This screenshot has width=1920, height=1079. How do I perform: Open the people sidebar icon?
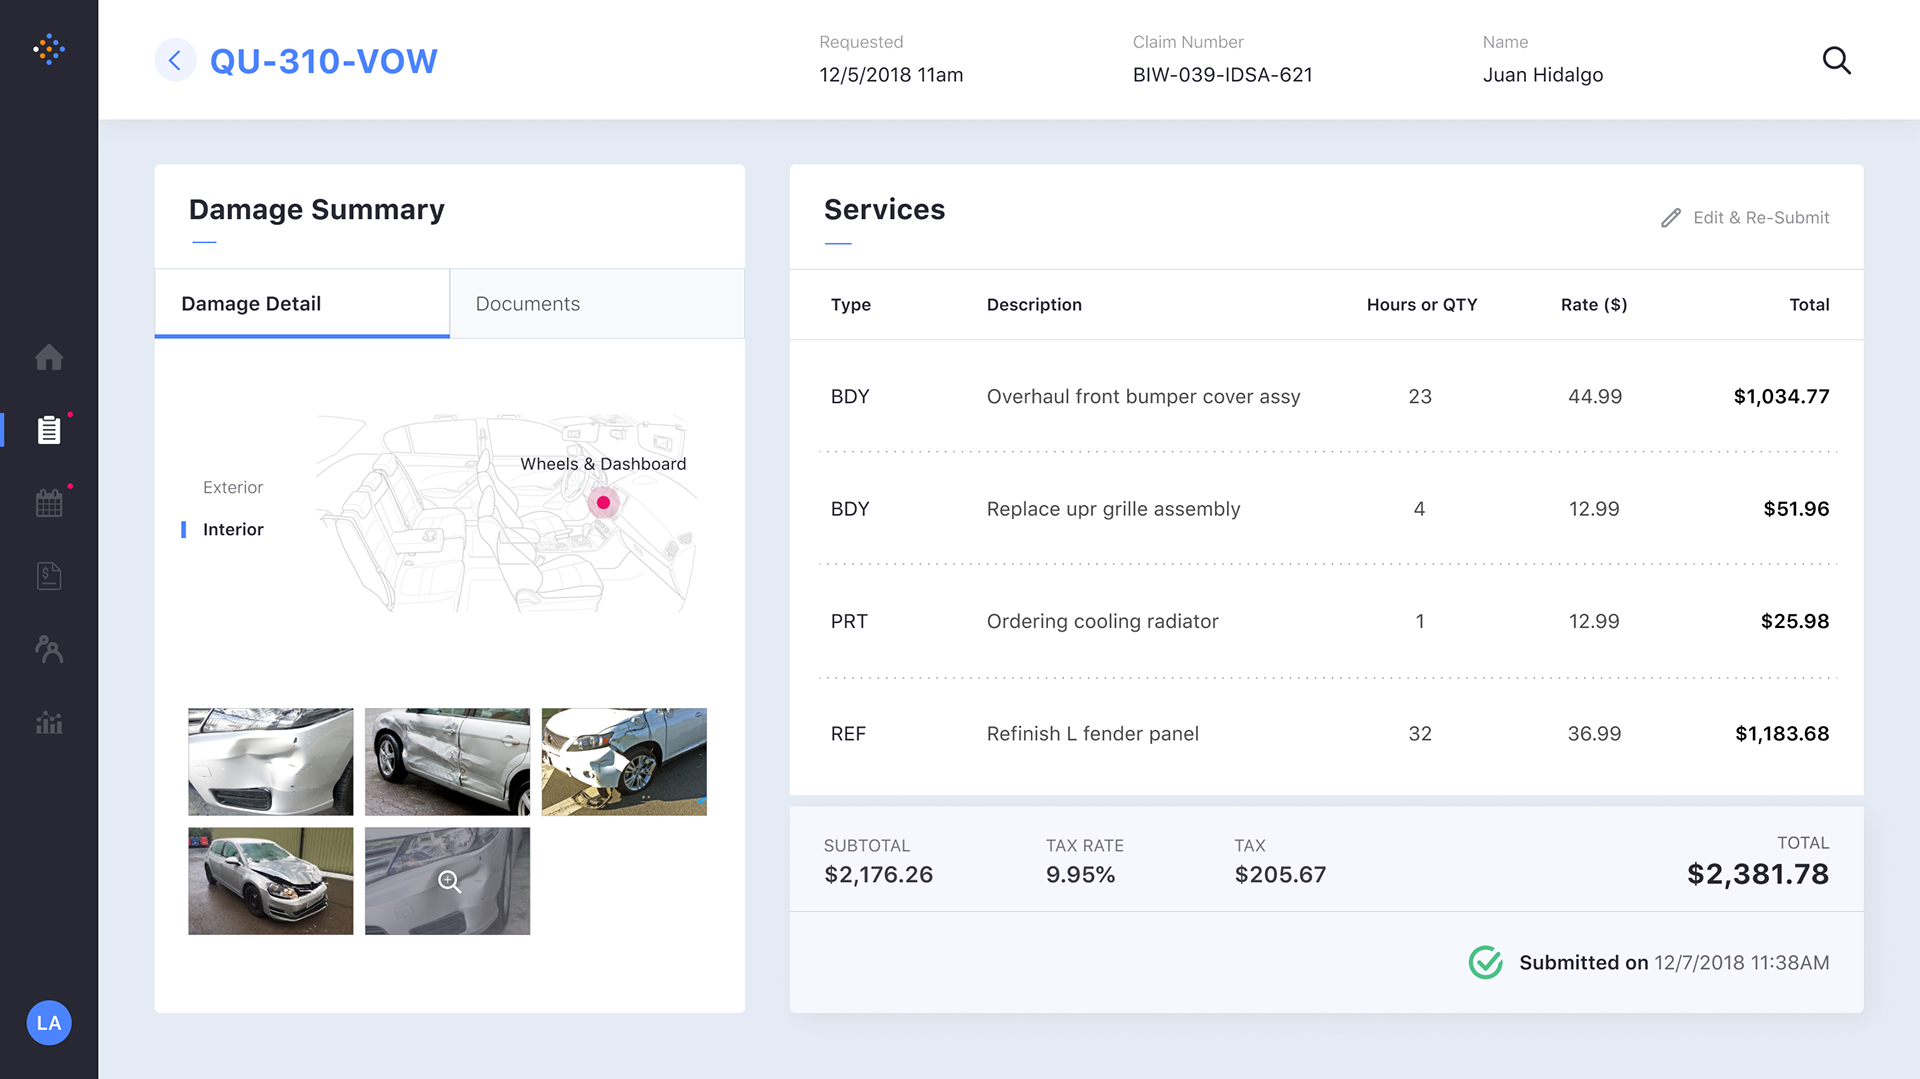coord(49,649)
